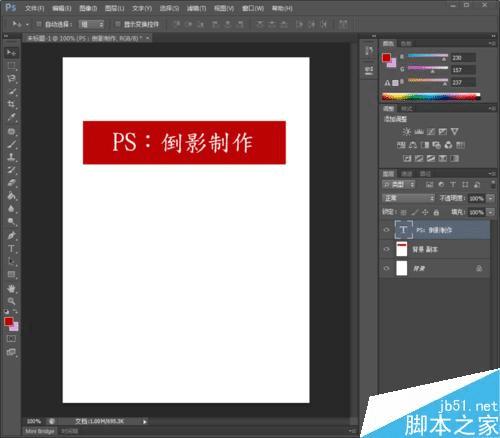Select the Eraser tool

click(x=11, y=183)
